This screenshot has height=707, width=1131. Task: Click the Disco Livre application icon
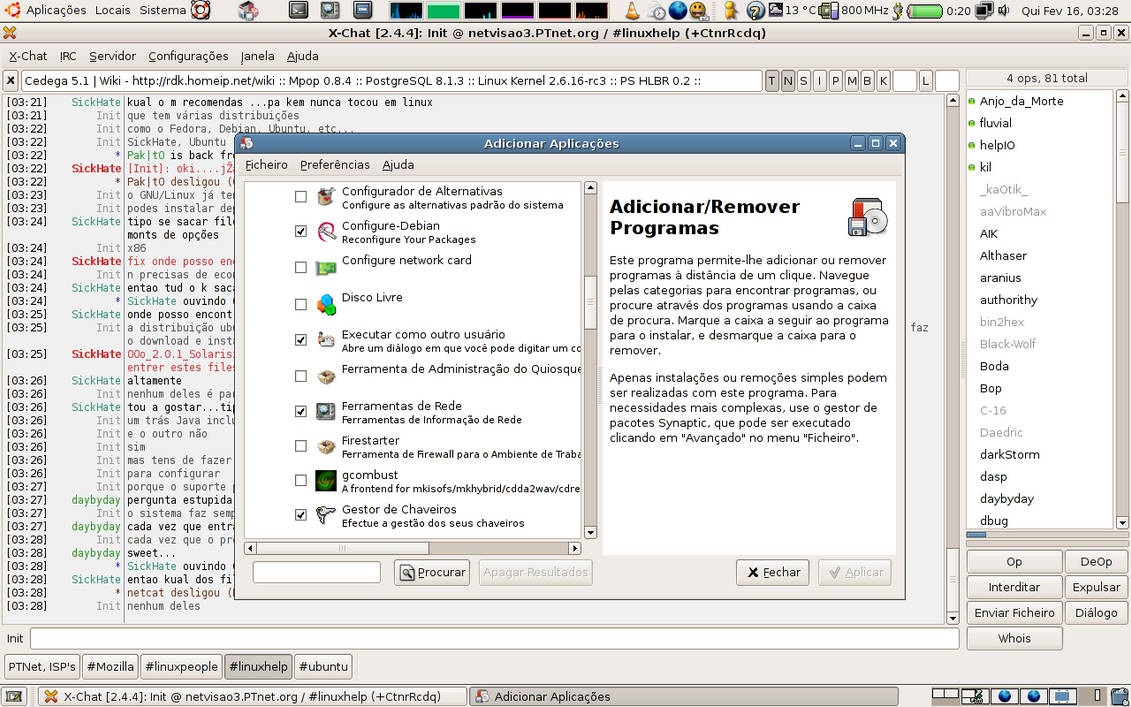pos(326,302)
